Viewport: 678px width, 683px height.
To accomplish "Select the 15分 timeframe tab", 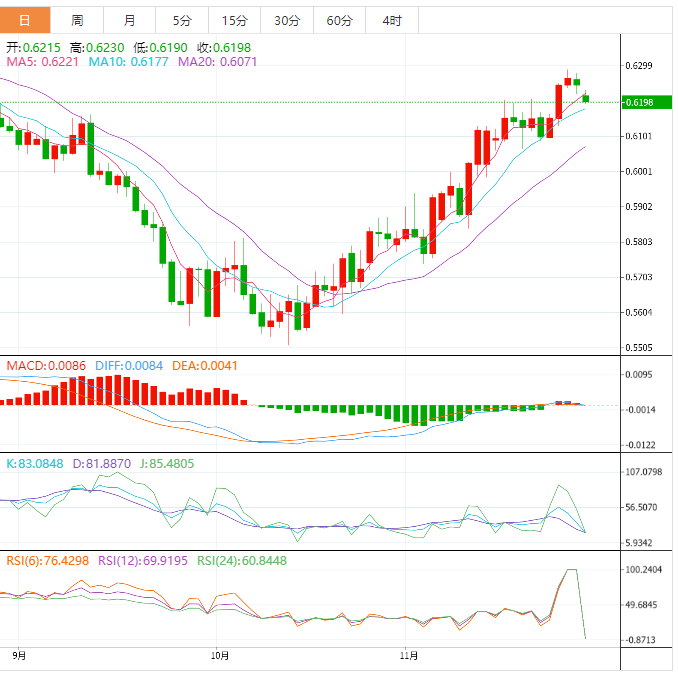I will pos(234,20).
